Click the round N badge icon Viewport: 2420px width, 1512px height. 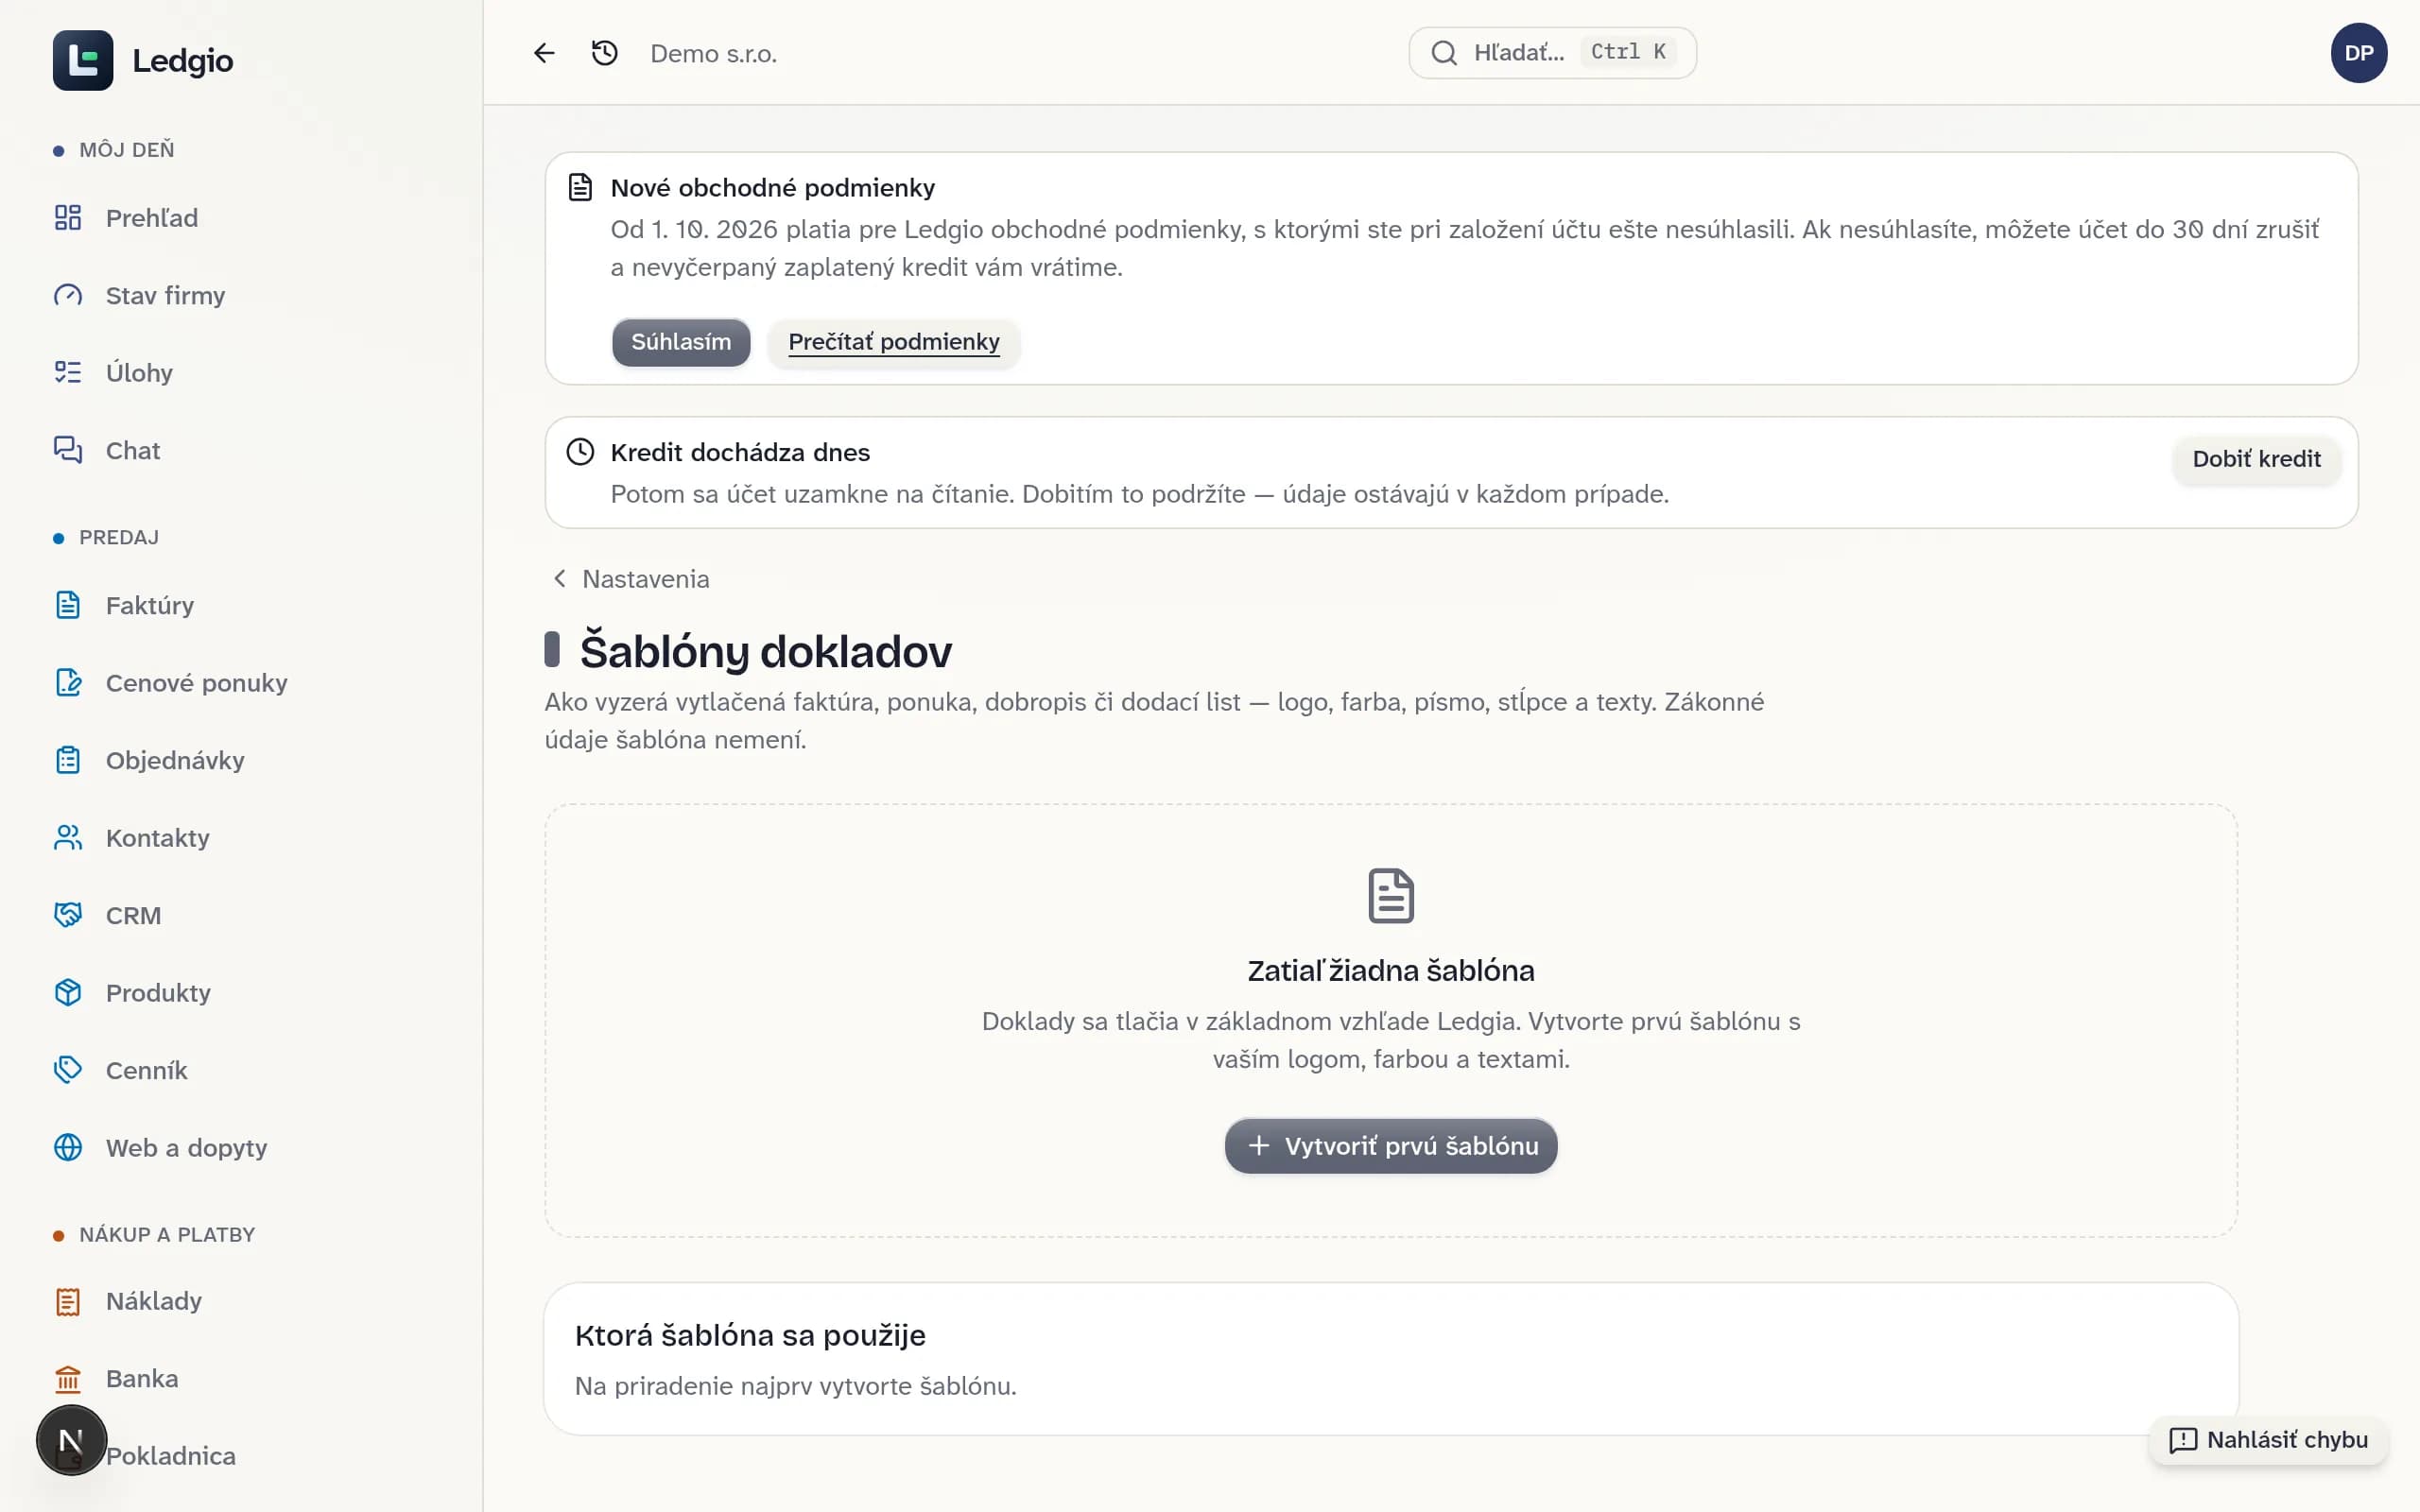(71, 1440)
